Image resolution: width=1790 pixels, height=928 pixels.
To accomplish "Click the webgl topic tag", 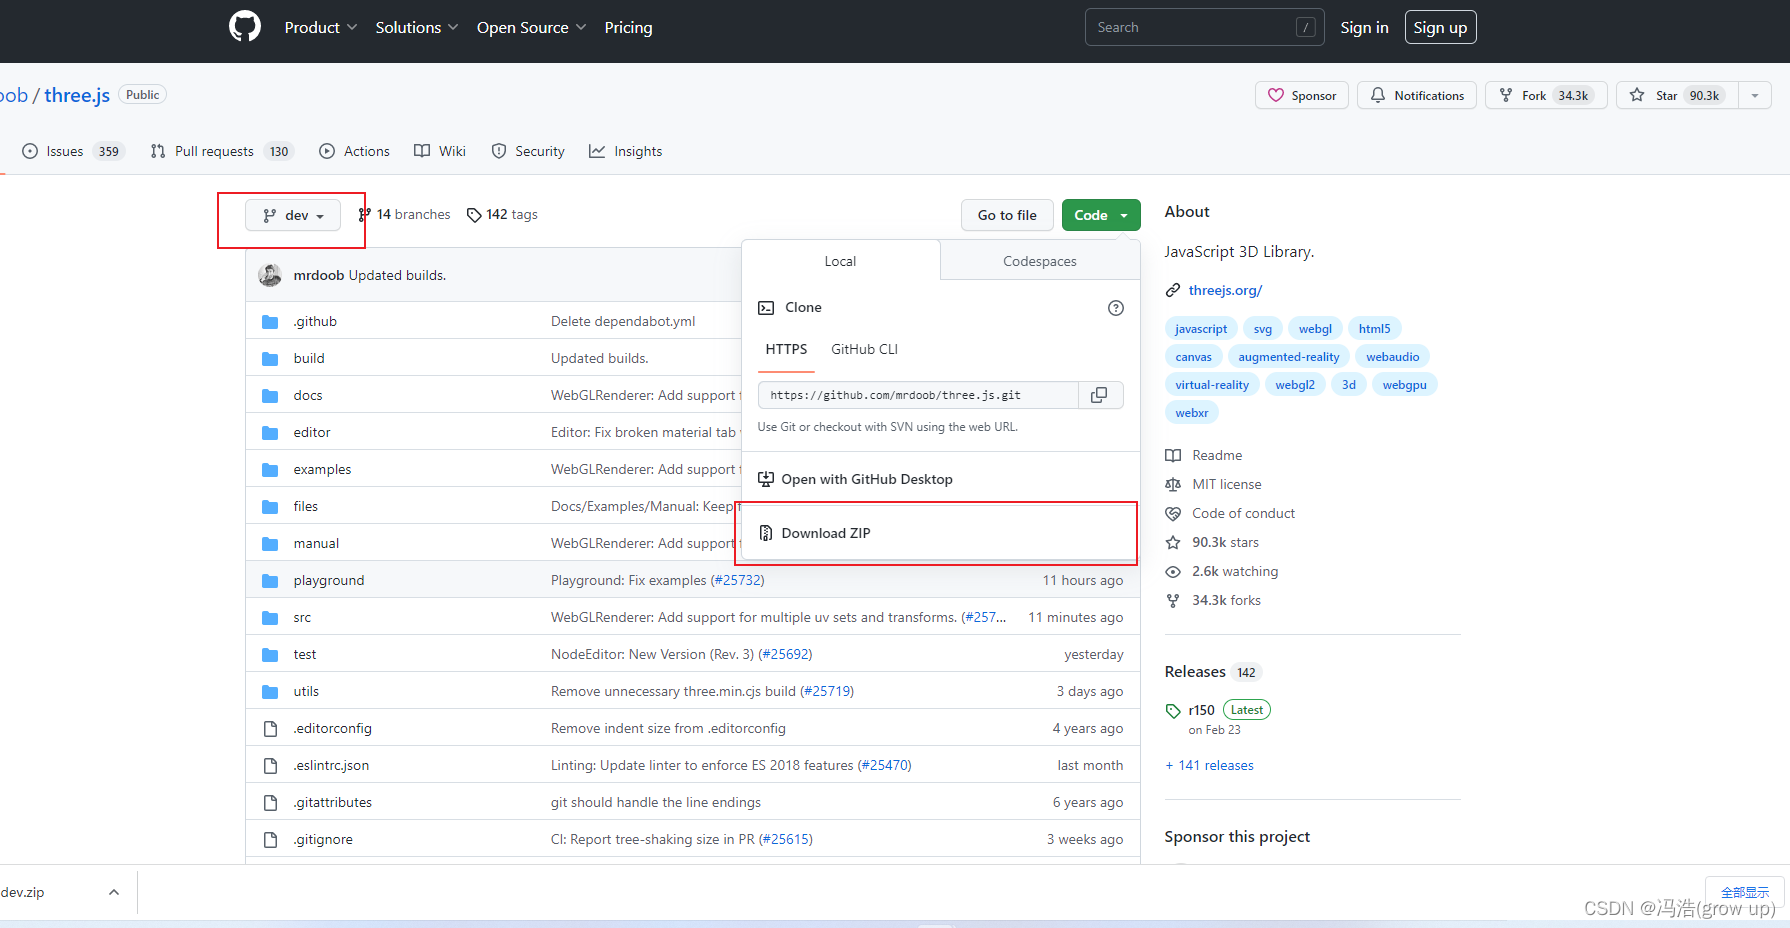I will point(1315,329).
